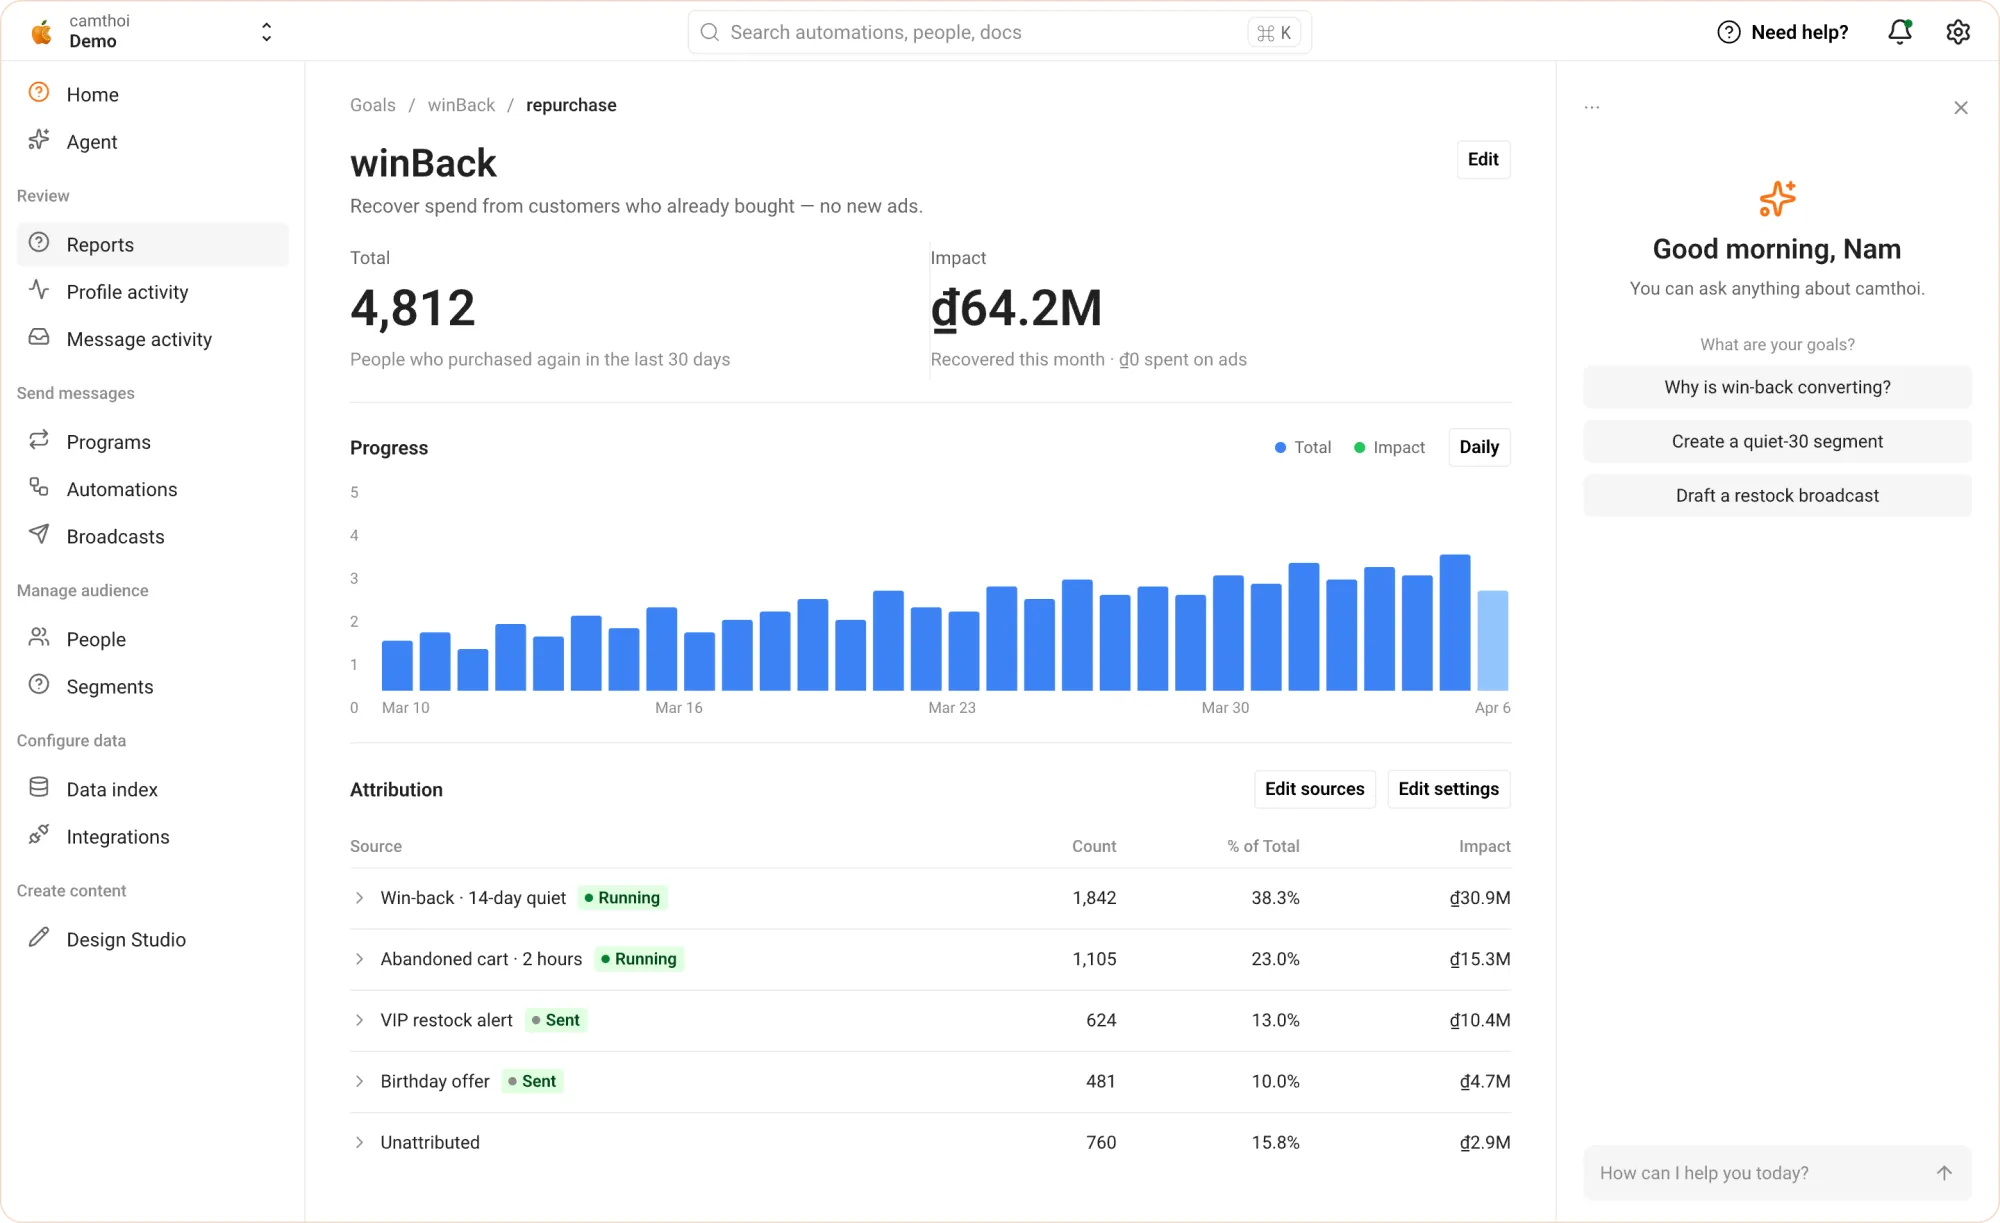Select 'Draft a restock broadcast' suggestion
The width and height of the screenshot is (2000, 1223).
1777,495
